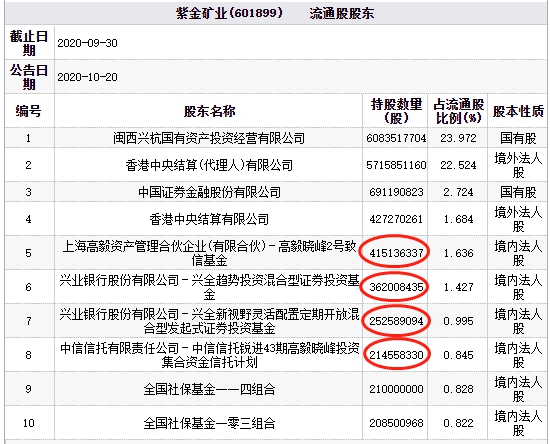Select share count 362008435

396,287
